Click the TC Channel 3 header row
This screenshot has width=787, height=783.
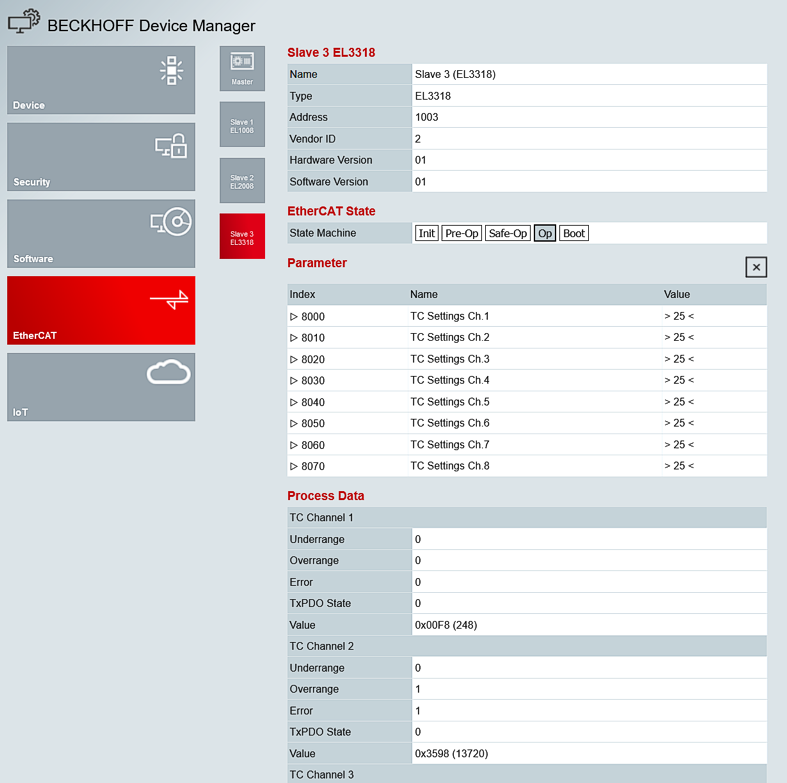[527, 774]
